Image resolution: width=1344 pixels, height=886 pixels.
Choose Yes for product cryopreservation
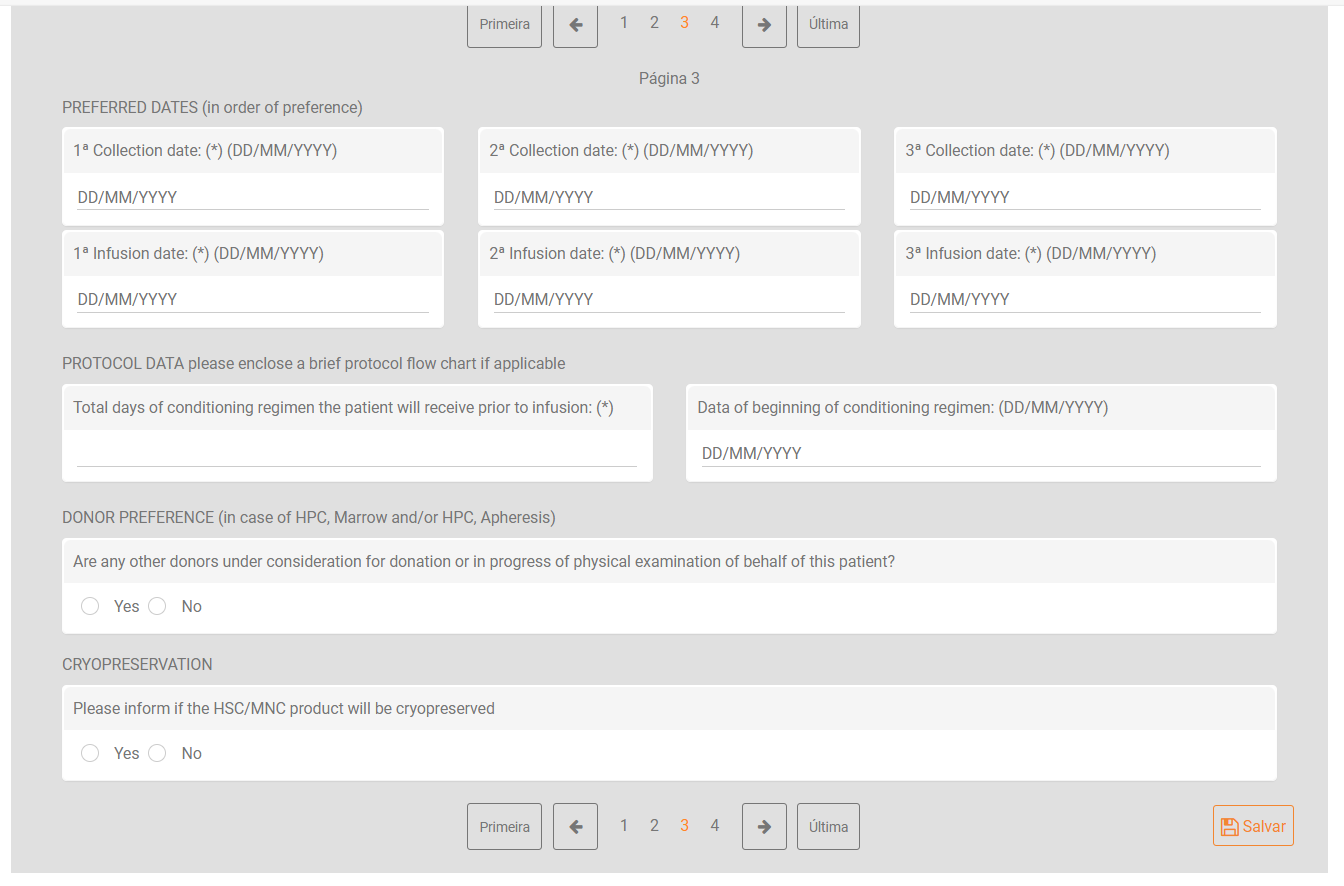click(90, 754)
